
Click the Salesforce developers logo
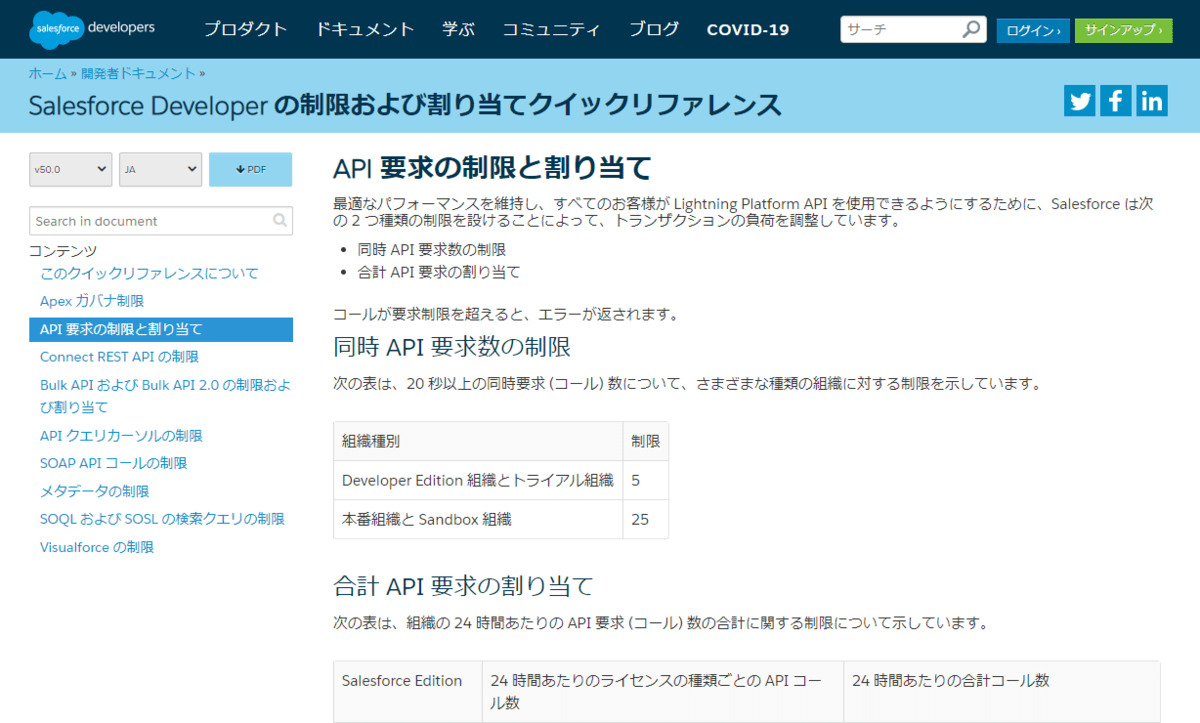90,29
